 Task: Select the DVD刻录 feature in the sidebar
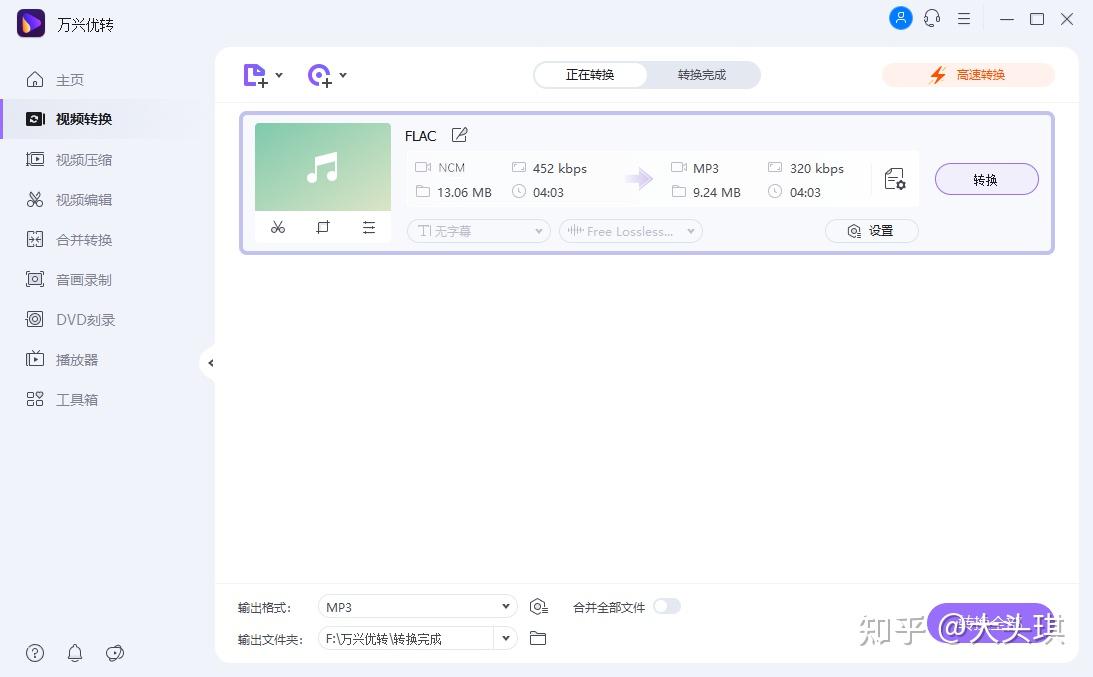87,319
